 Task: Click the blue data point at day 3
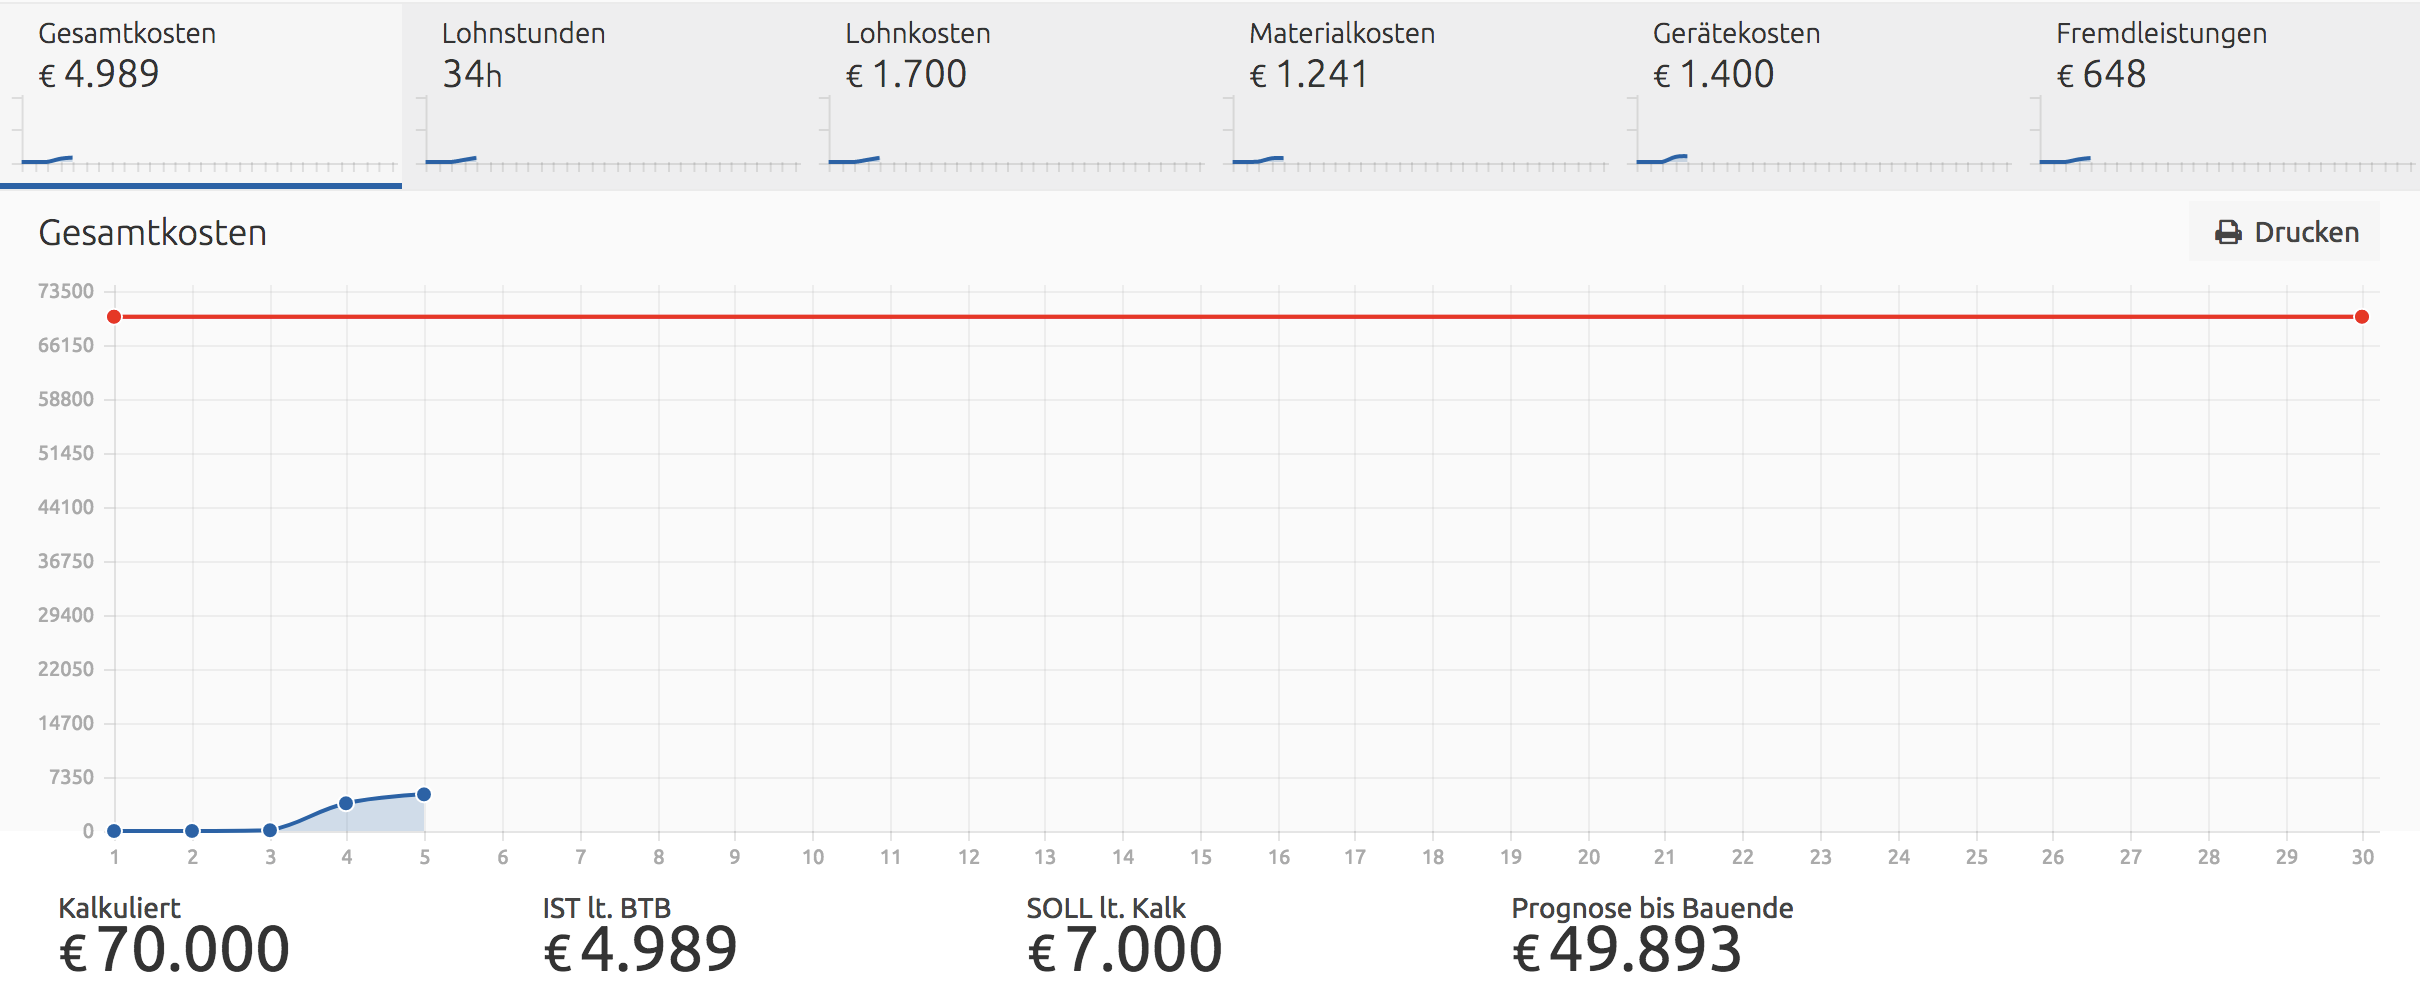tap(270, 830)
